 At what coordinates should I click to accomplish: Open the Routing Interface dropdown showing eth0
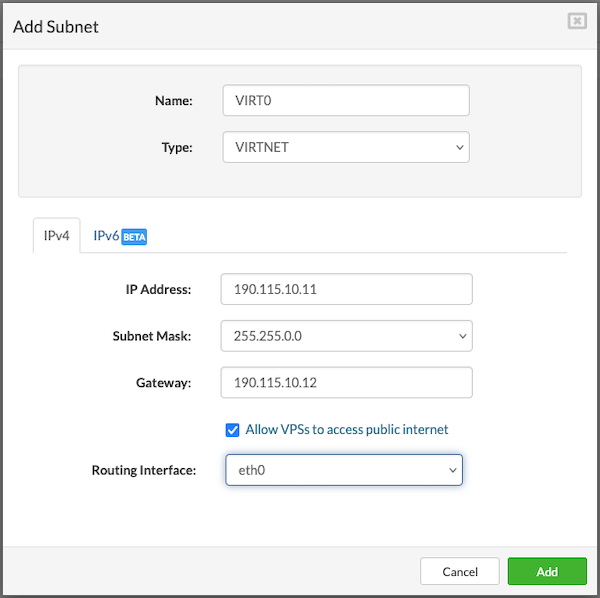[x=344, y=470]
